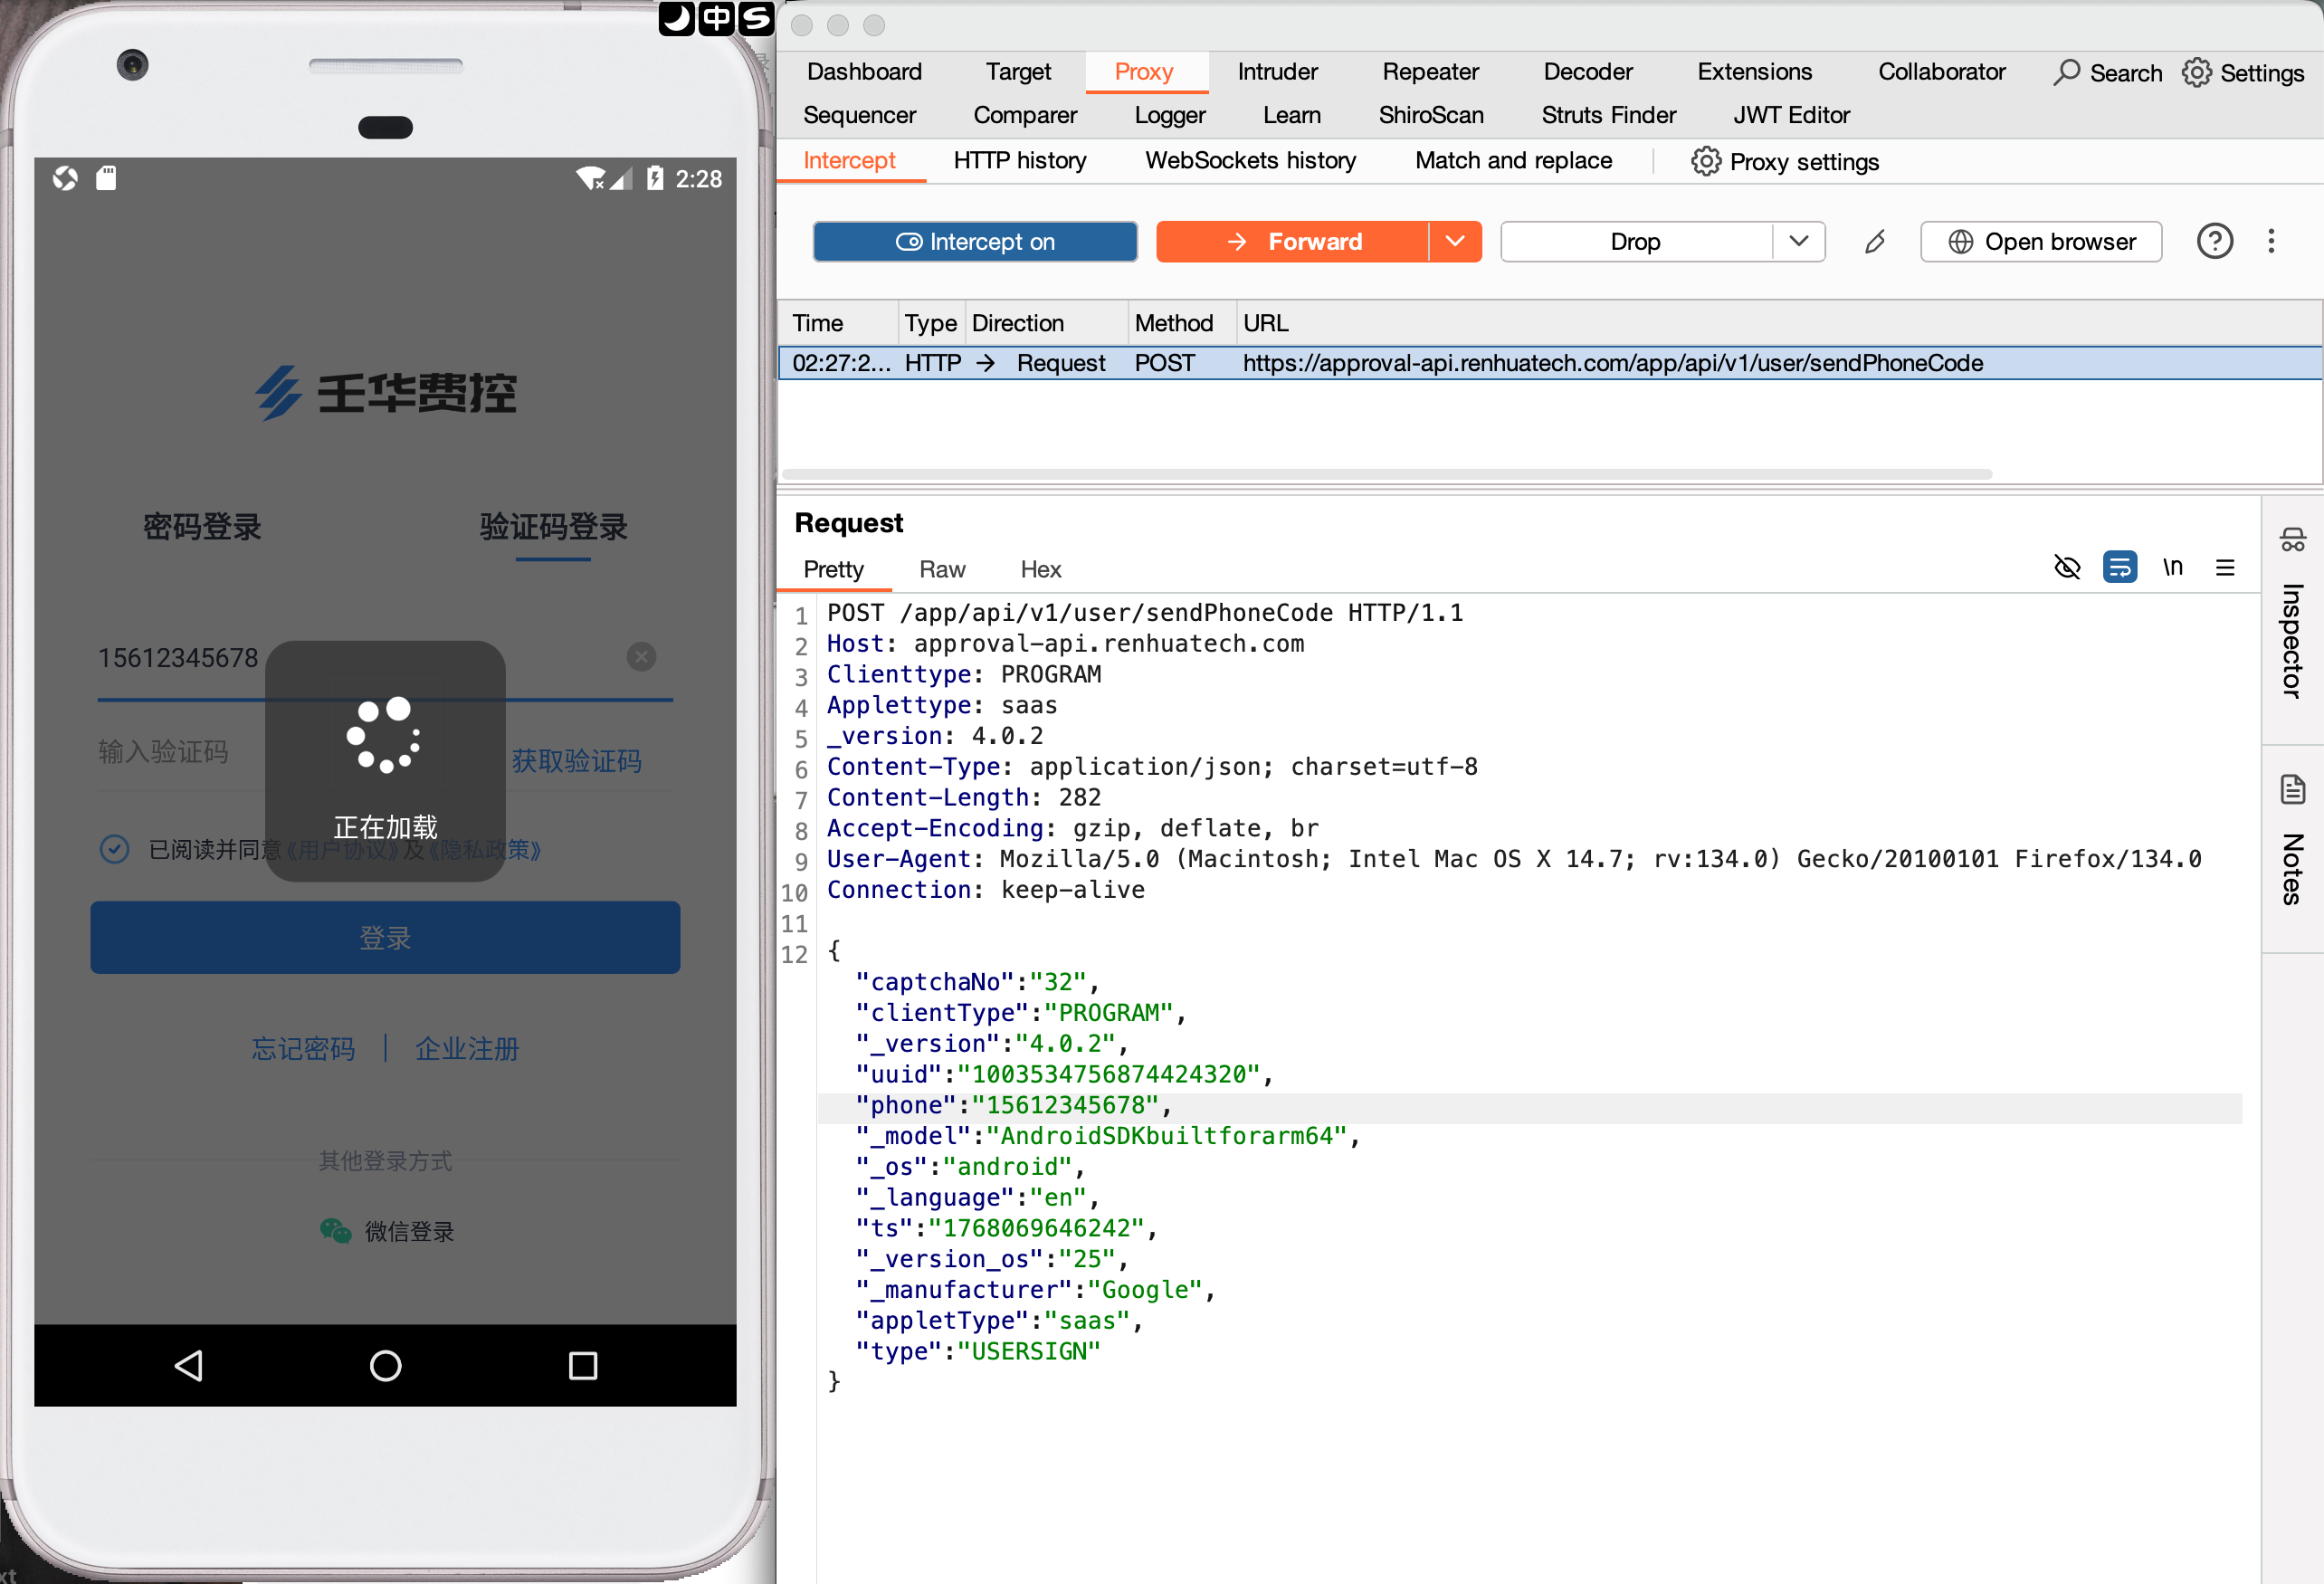
Task: Open the three-dot more options menu
Action: coord(2271,242)
